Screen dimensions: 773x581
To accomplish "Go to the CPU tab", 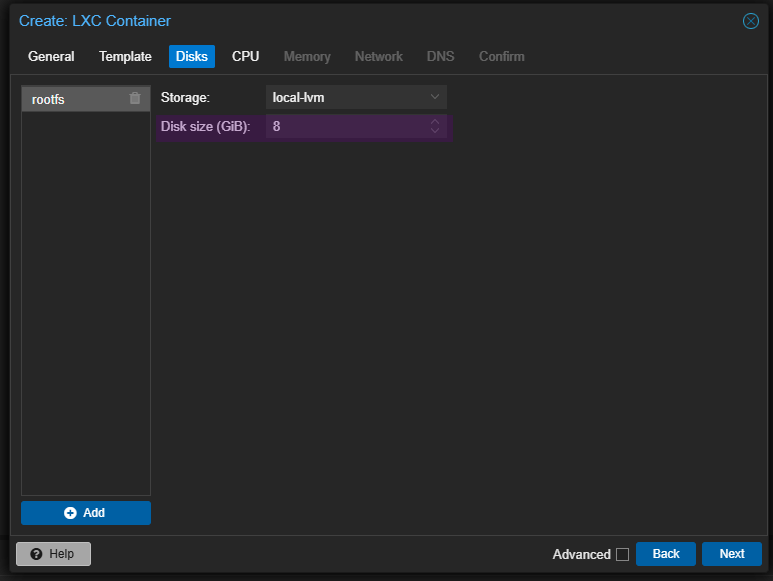I will pyautogui.click(x=246, y=56).
